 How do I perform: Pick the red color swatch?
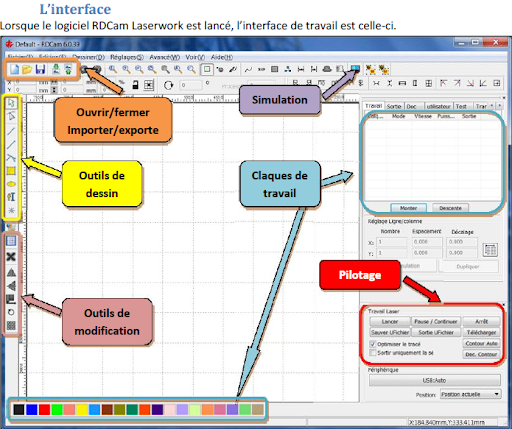[x=44, y=409]
